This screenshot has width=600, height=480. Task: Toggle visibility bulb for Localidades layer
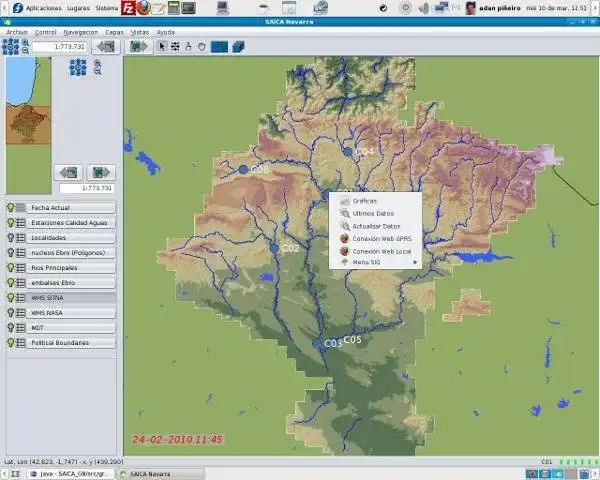(11, 237)
